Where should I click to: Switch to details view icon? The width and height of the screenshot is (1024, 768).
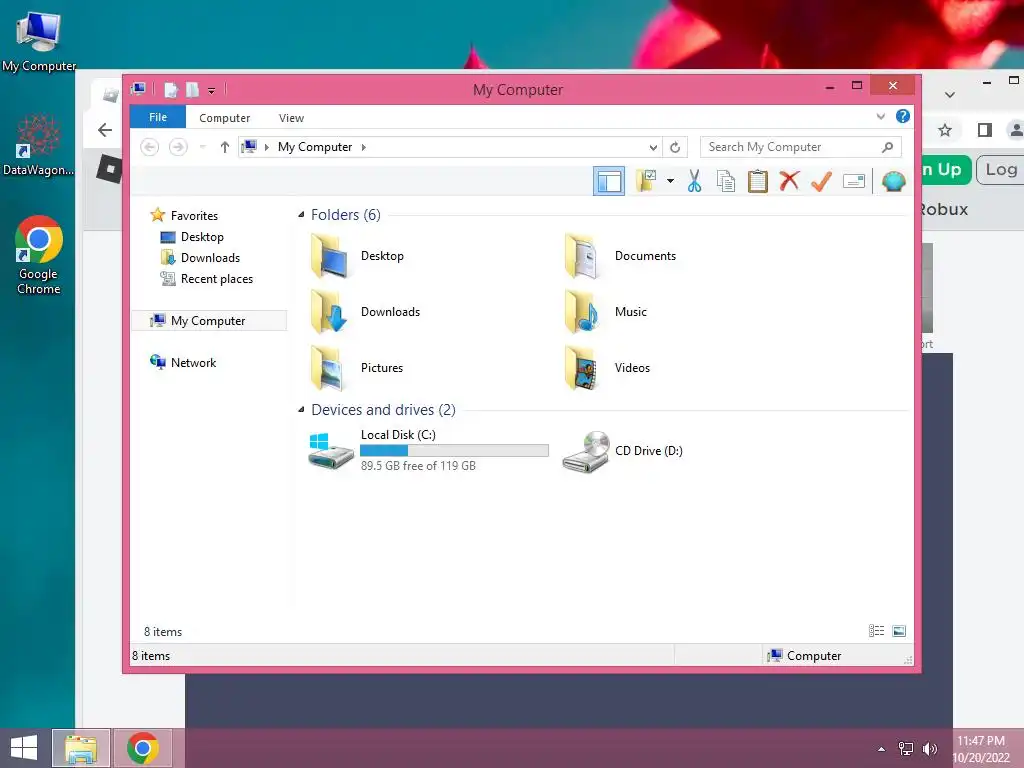(x=876, y=631)
